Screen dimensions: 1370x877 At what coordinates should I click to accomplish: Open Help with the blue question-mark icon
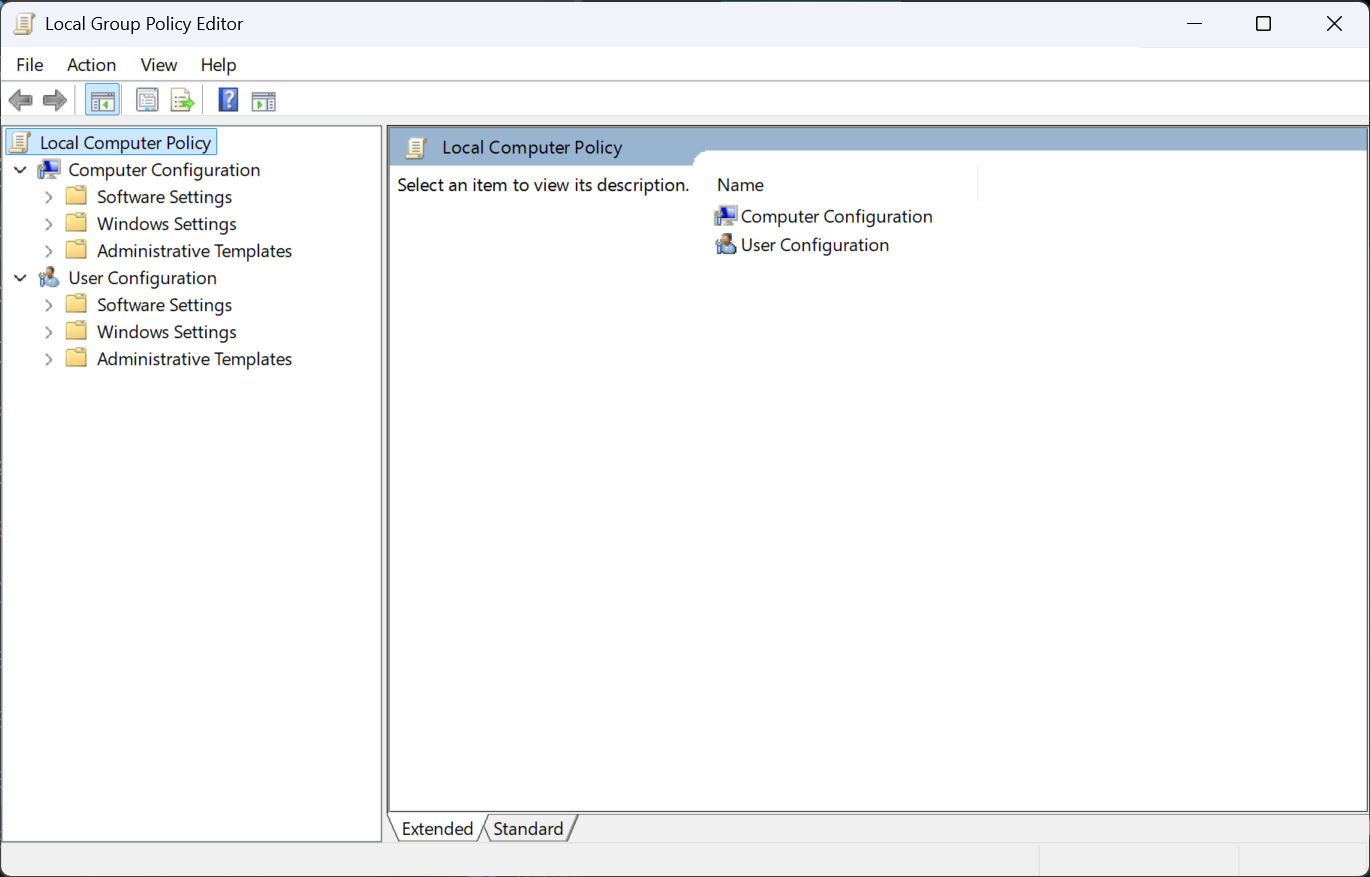tap(228, 100)
